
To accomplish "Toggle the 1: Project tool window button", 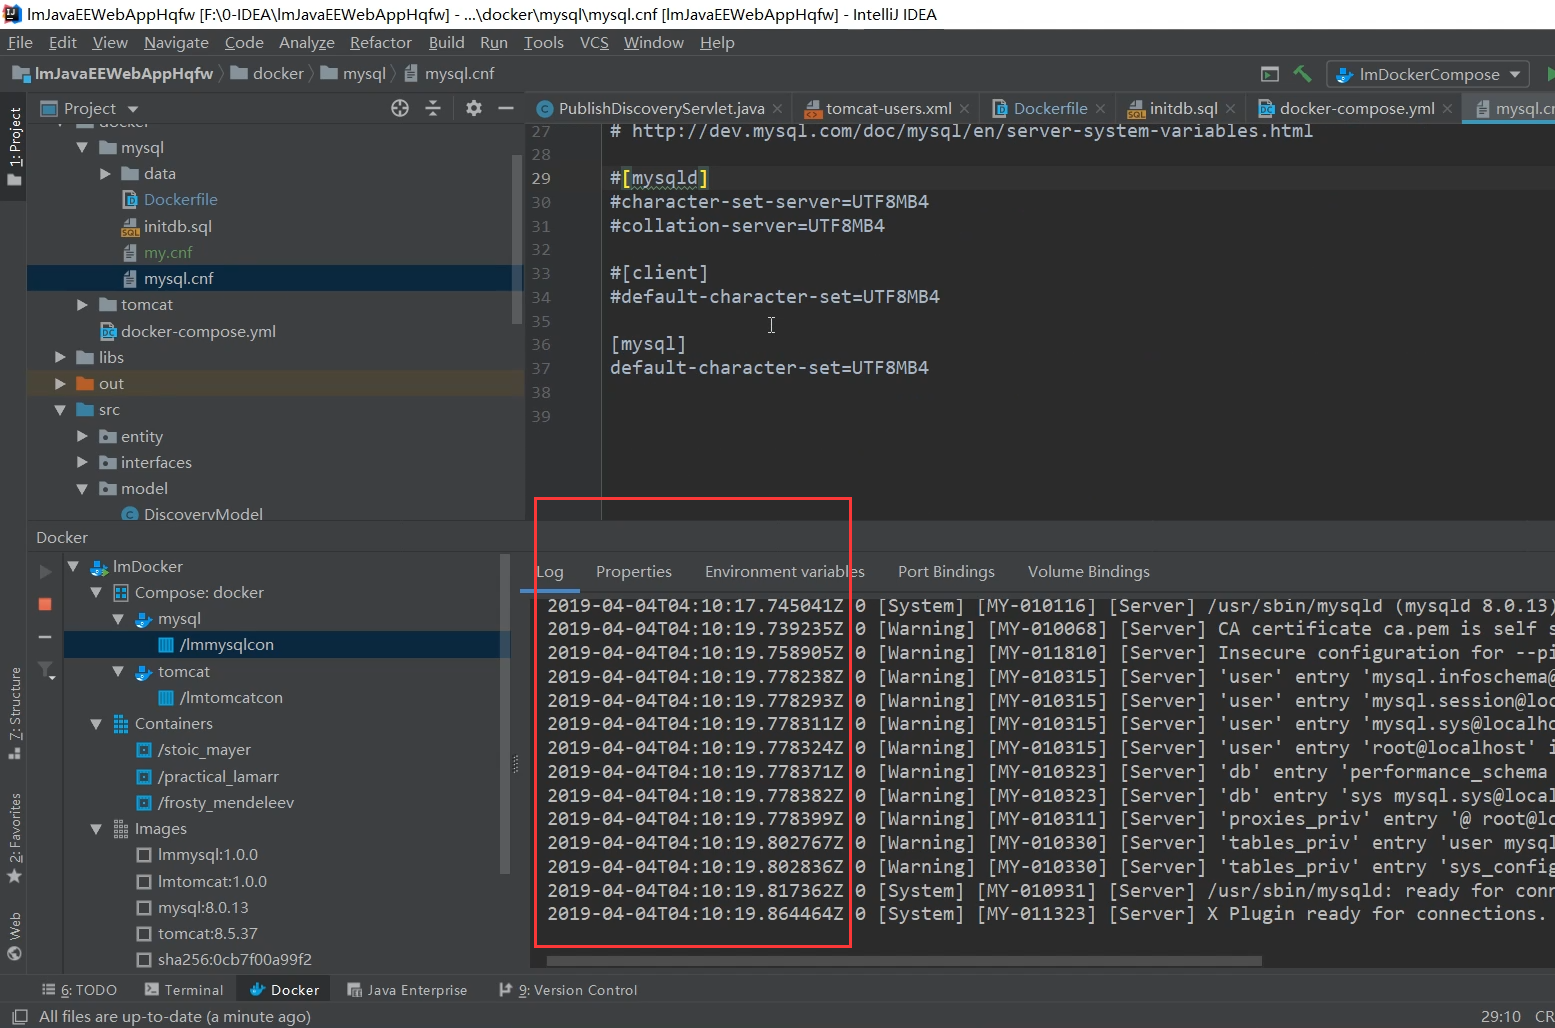I will tap(14, 145).
